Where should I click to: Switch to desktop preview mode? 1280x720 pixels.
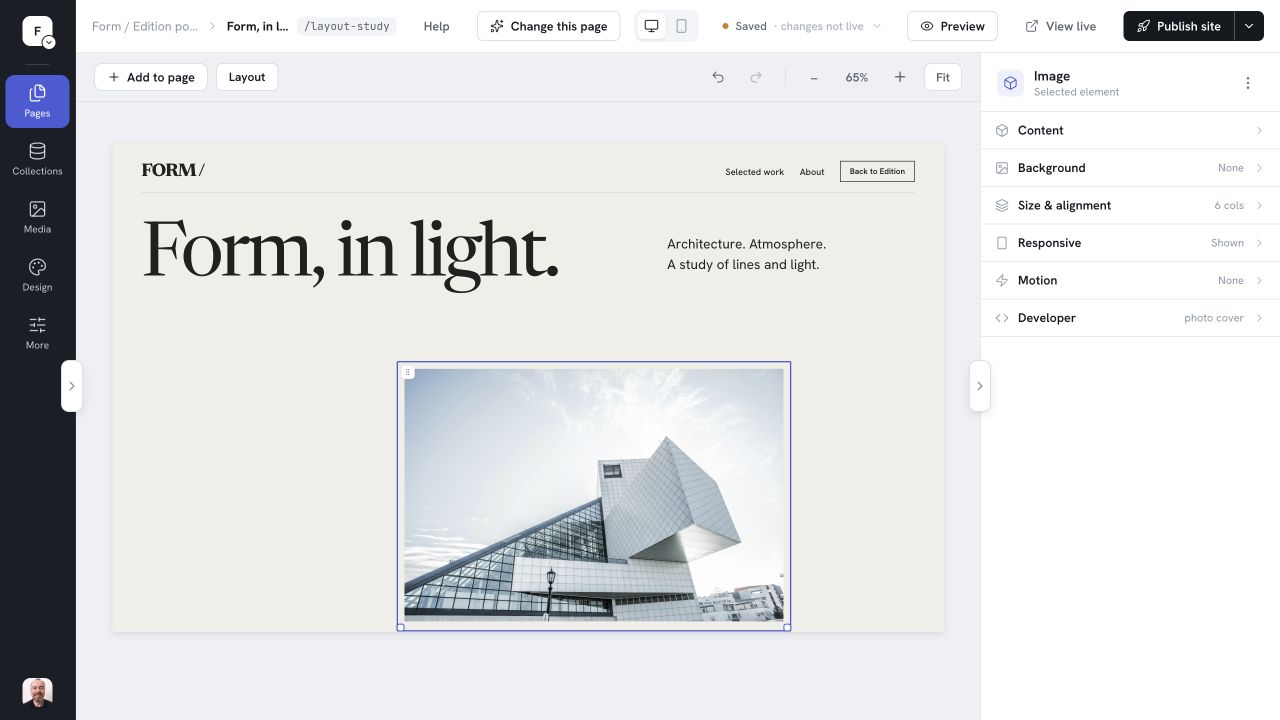click(652, 26)
